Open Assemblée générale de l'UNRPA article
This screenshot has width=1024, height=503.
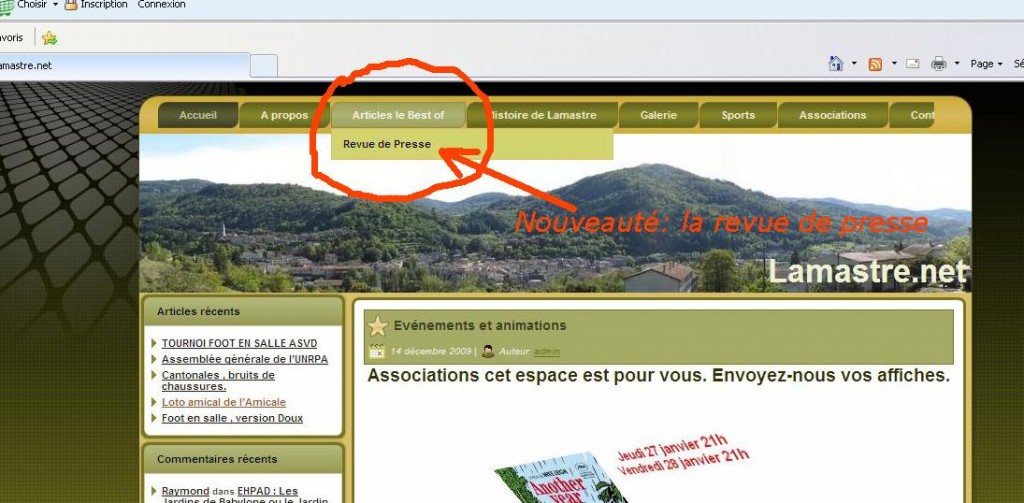point(245,359)
